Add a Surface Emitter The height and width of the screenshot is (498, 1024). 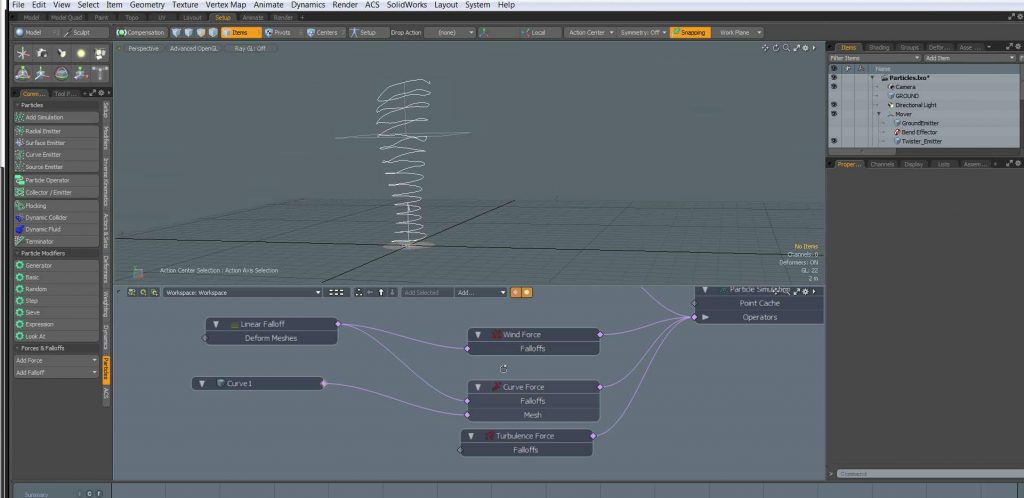point(56,143)
